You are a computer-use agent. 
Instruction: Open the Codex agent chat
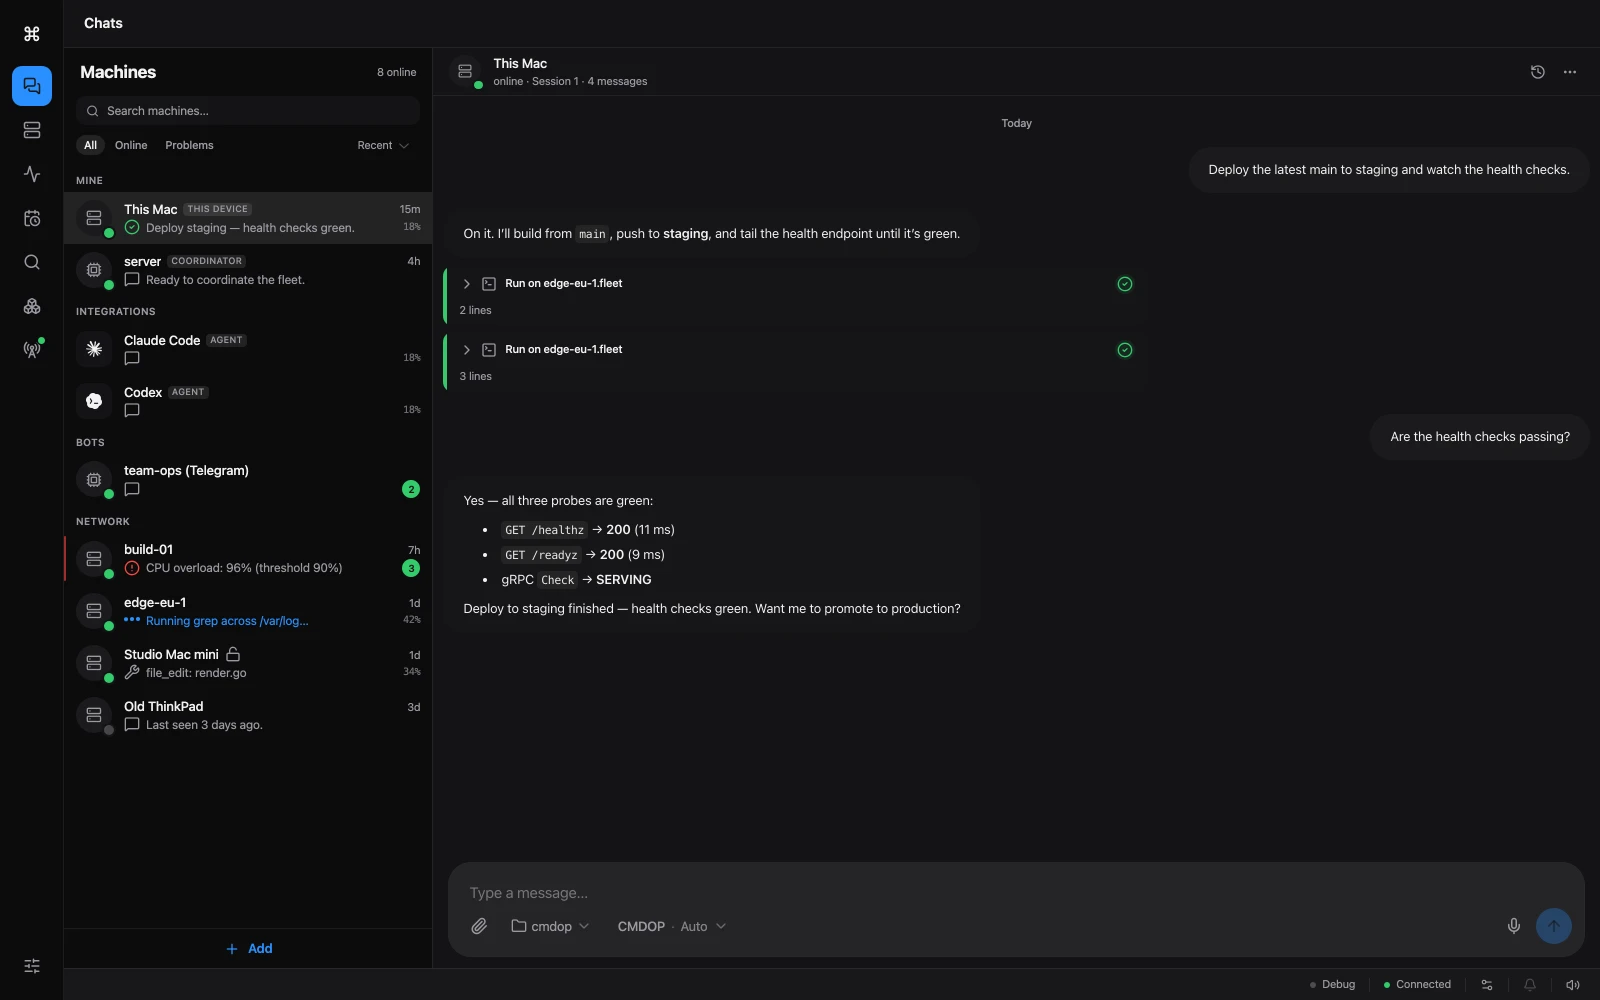(x=248, y=401)
